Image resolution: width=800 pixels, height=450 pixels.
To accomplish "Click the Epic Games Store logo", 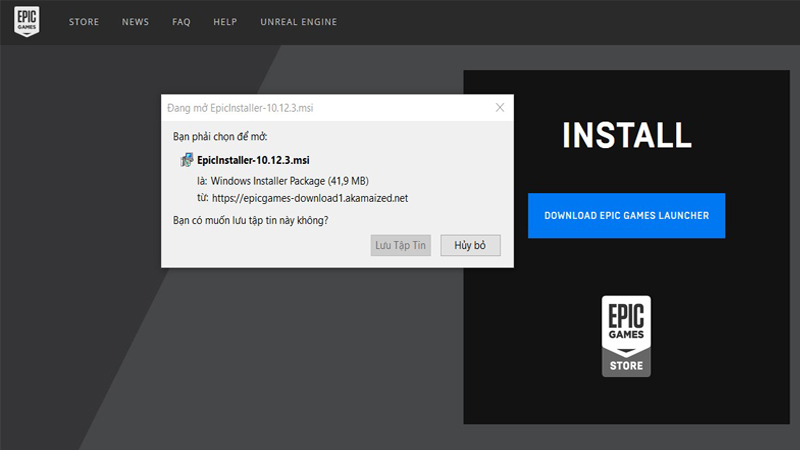I will (626, 336).
